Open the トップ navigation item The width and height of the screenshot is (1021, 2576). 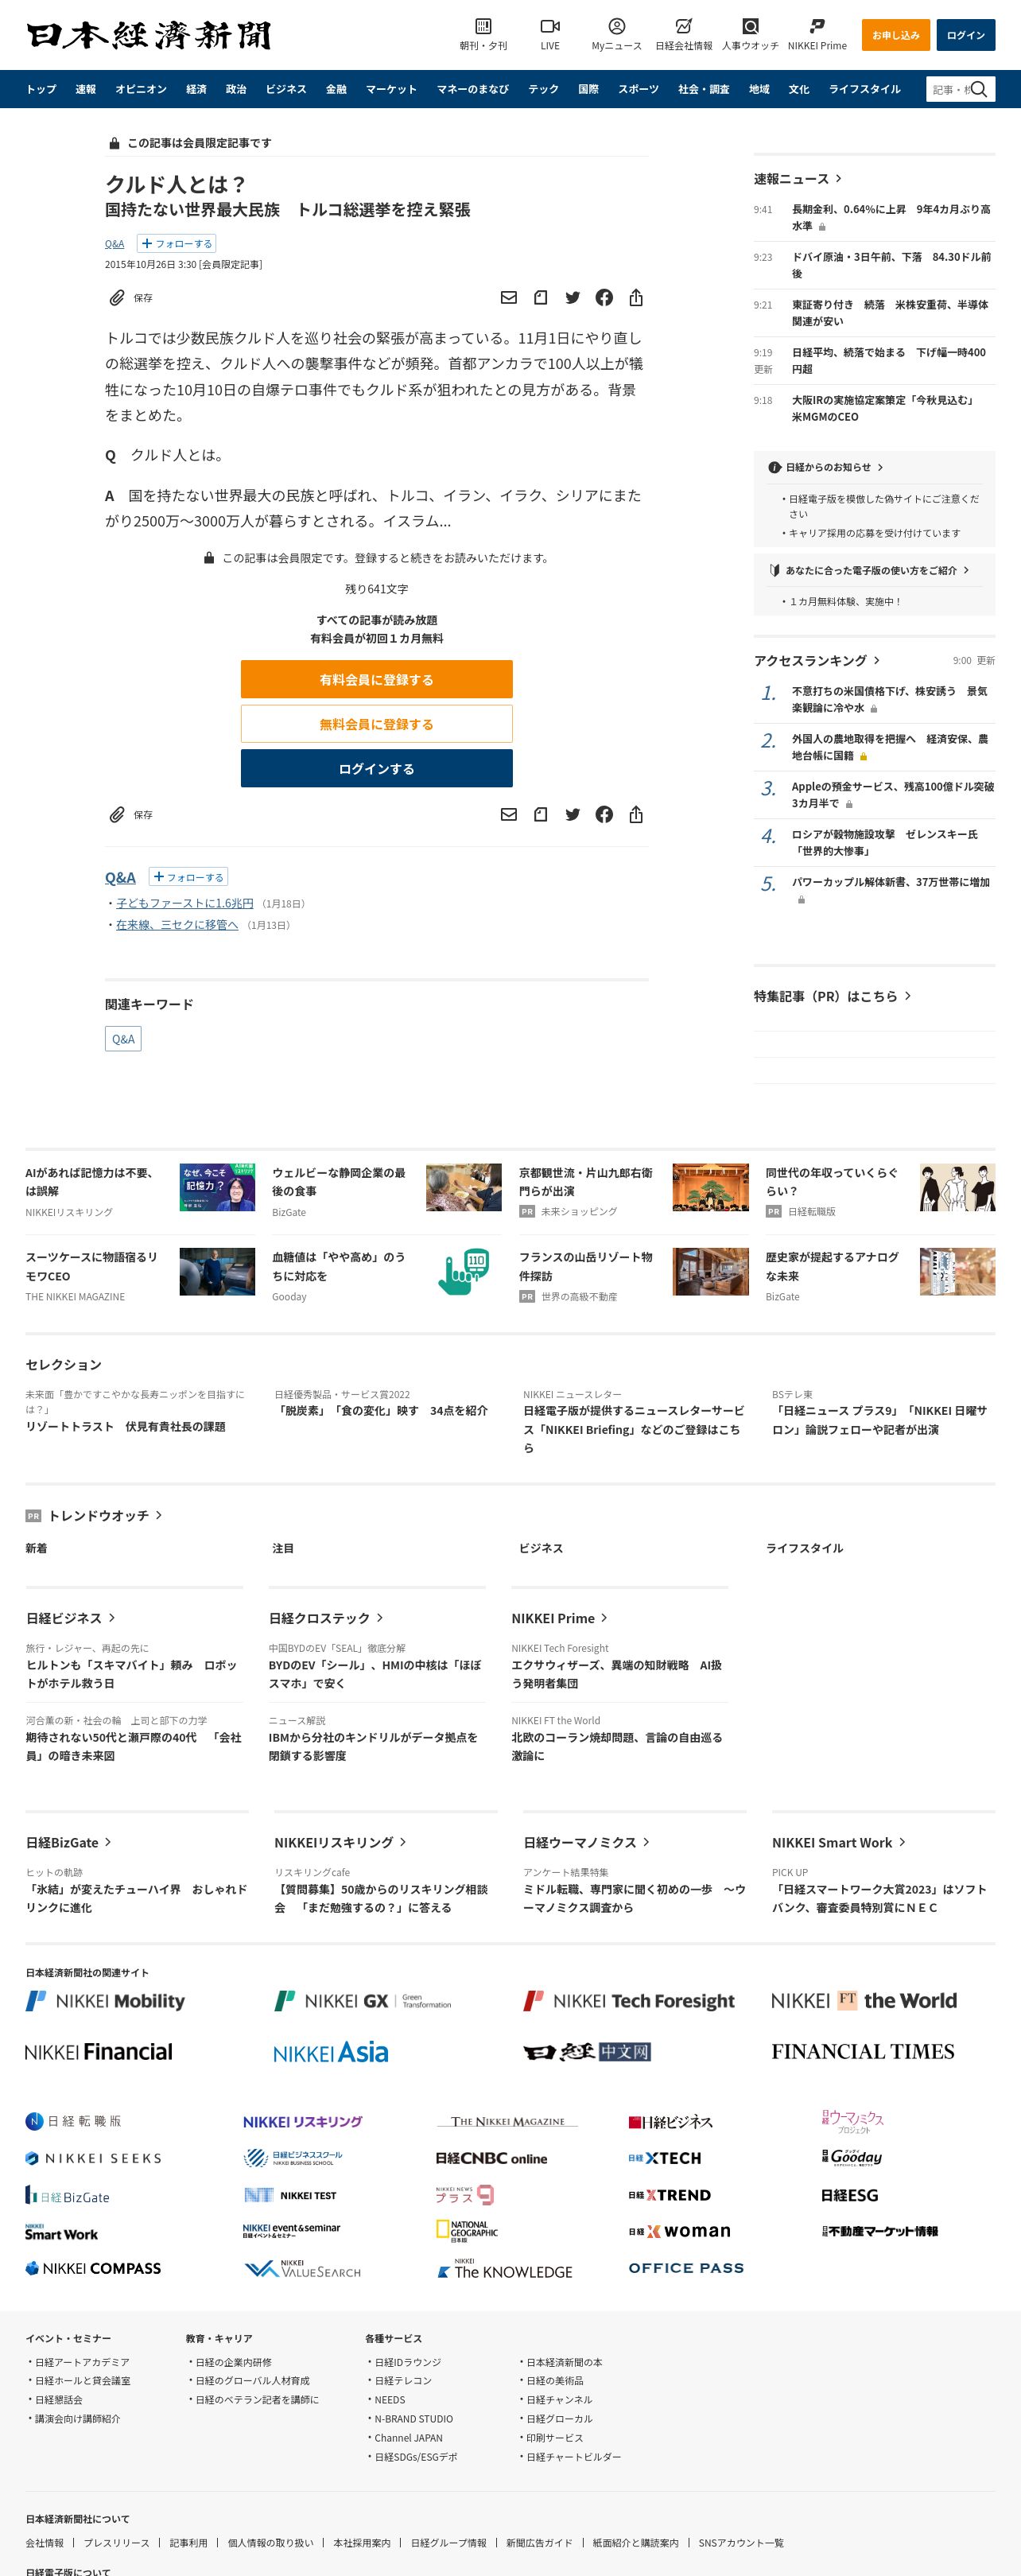pos(41,90)
